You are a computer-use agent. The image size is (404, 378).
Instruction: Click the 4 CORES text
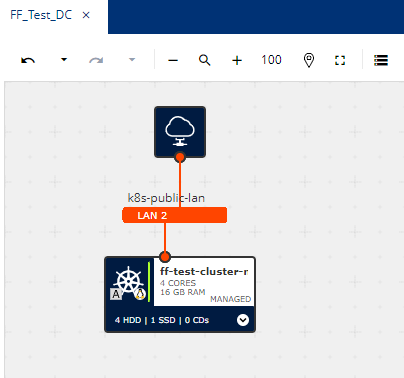[178, 283]
